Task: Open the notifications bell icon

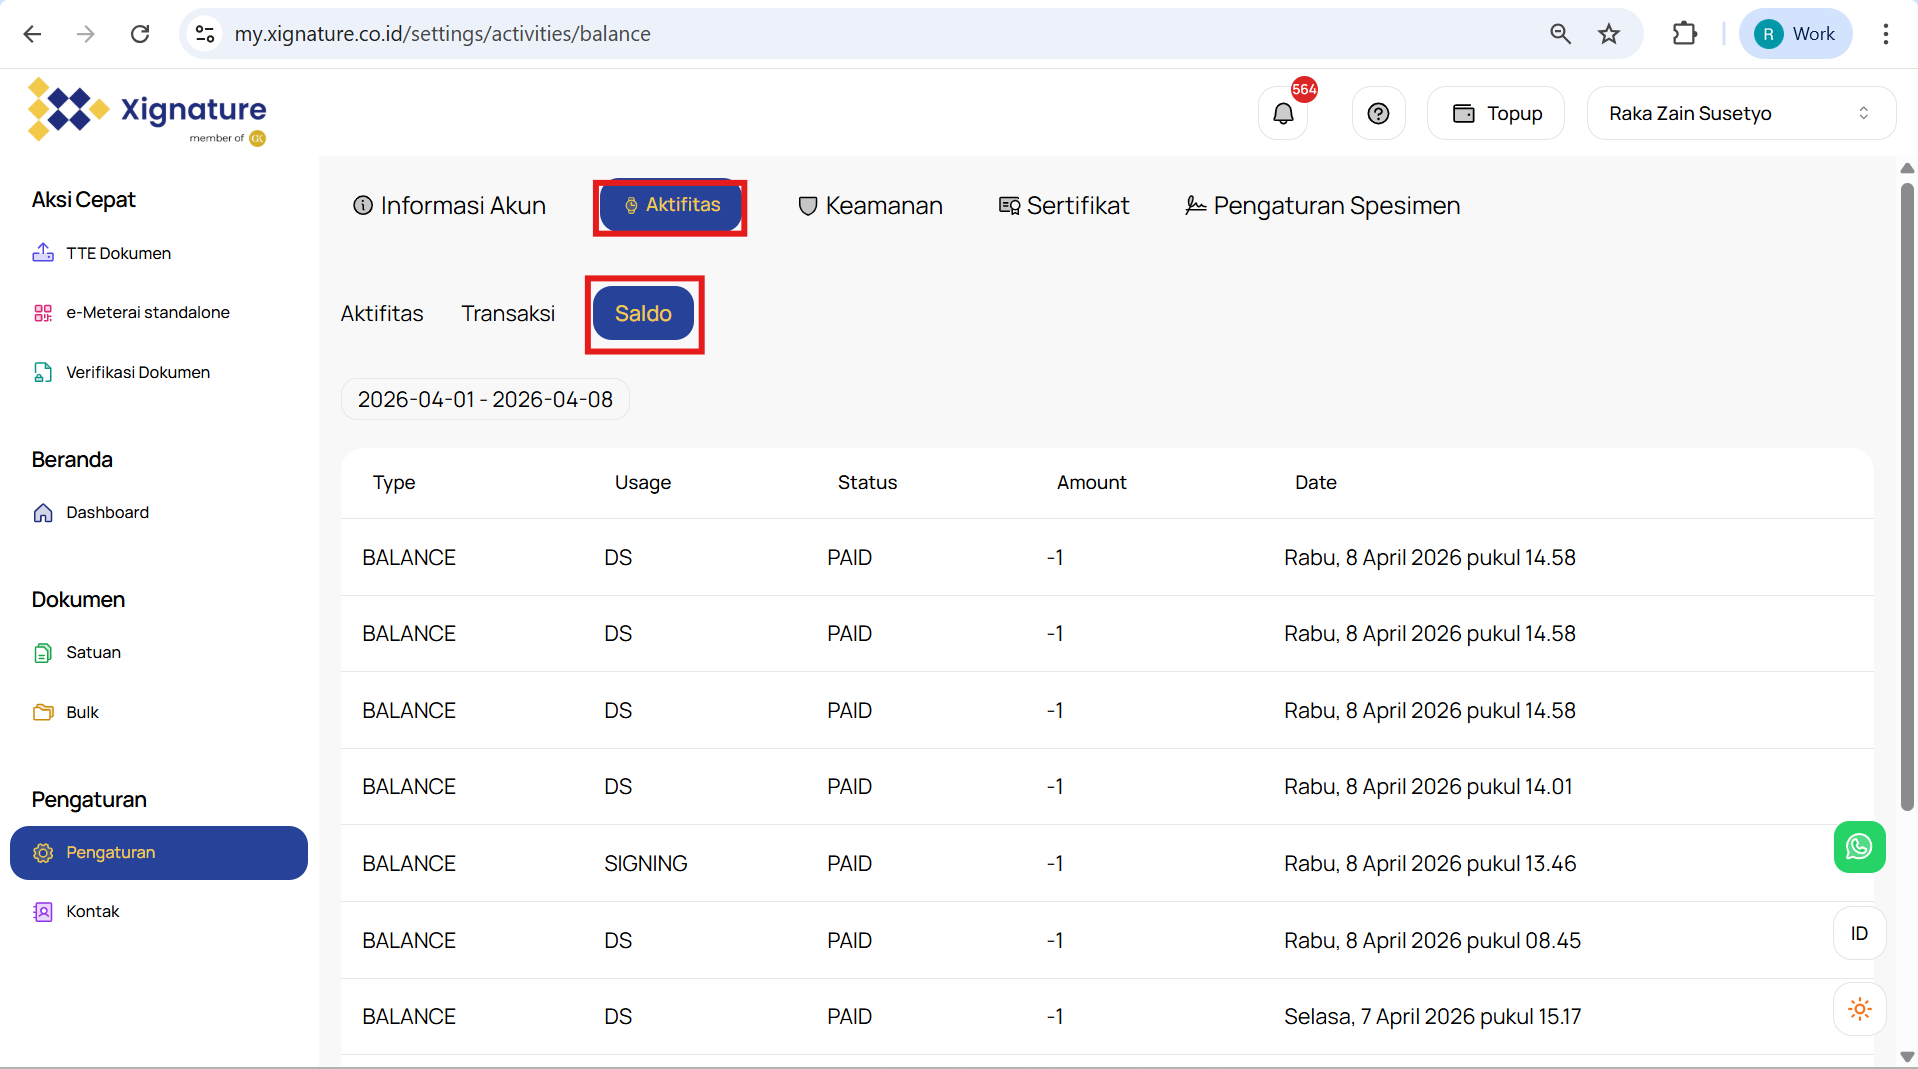Action: click(x=1283, y=114)
